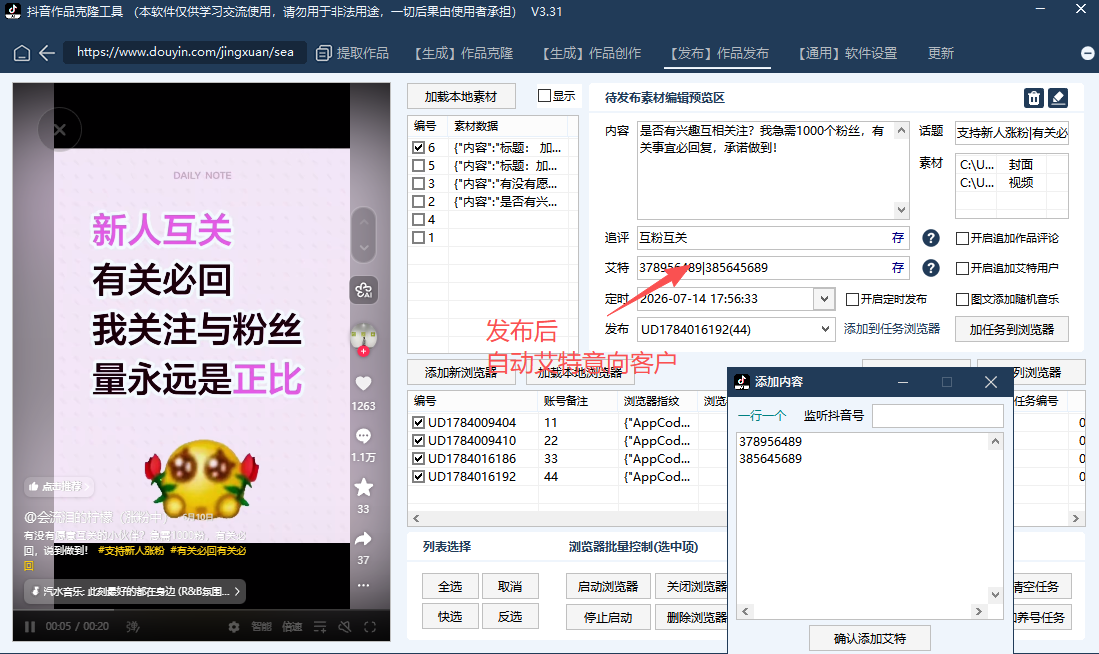This screenshot has height=654, width=1099.
Task: Expand the music info chevron on video
Action: 237,592
